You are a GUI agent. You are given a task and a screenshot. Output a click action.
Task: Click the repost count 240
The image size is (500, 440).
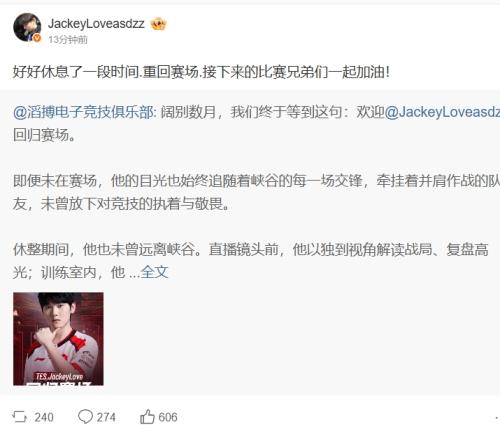(44, 417)
